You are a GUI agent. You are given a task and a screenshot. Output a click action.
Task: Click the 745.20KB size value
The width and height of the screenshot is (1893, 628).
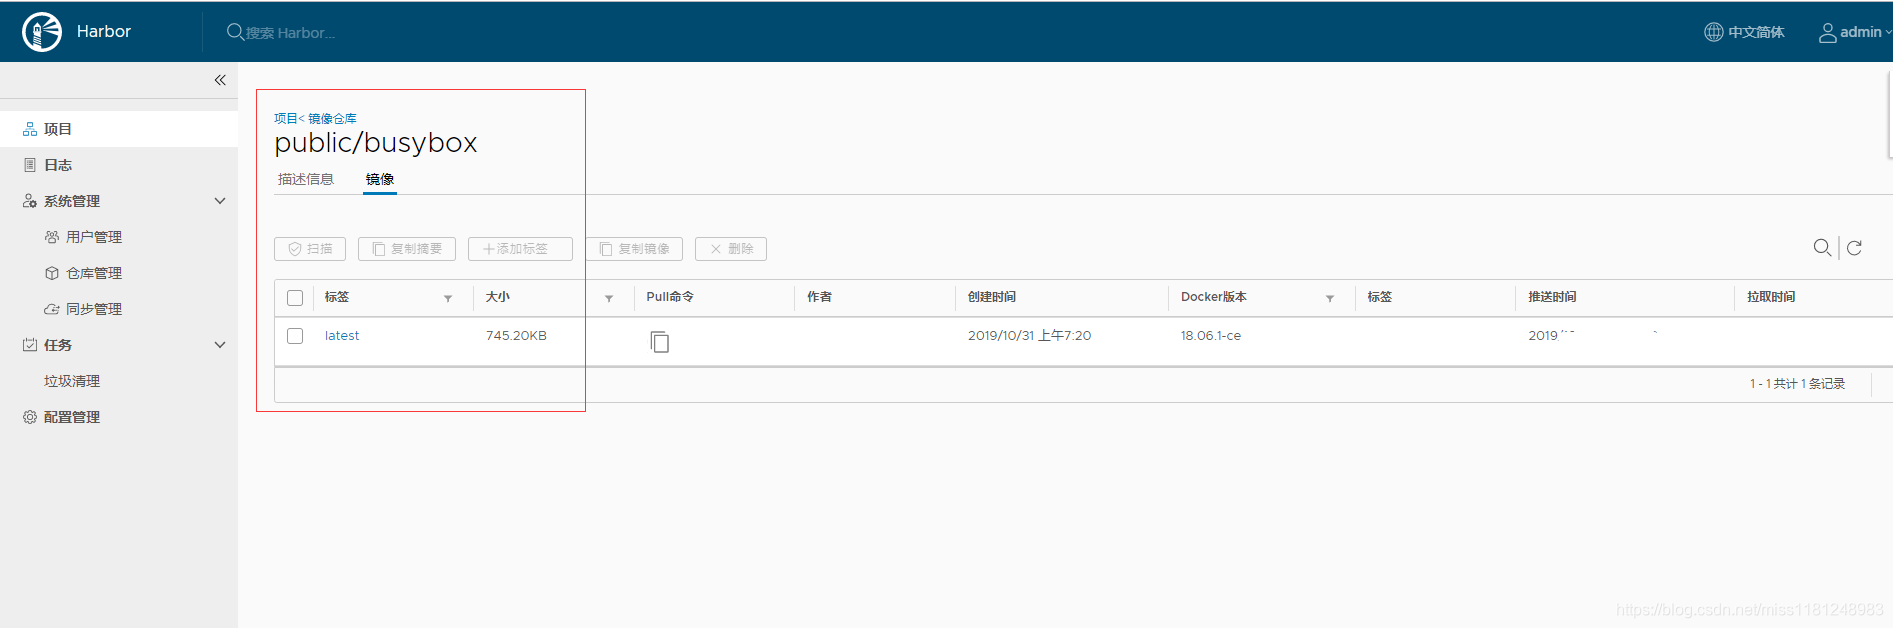[x=516, y=336]
